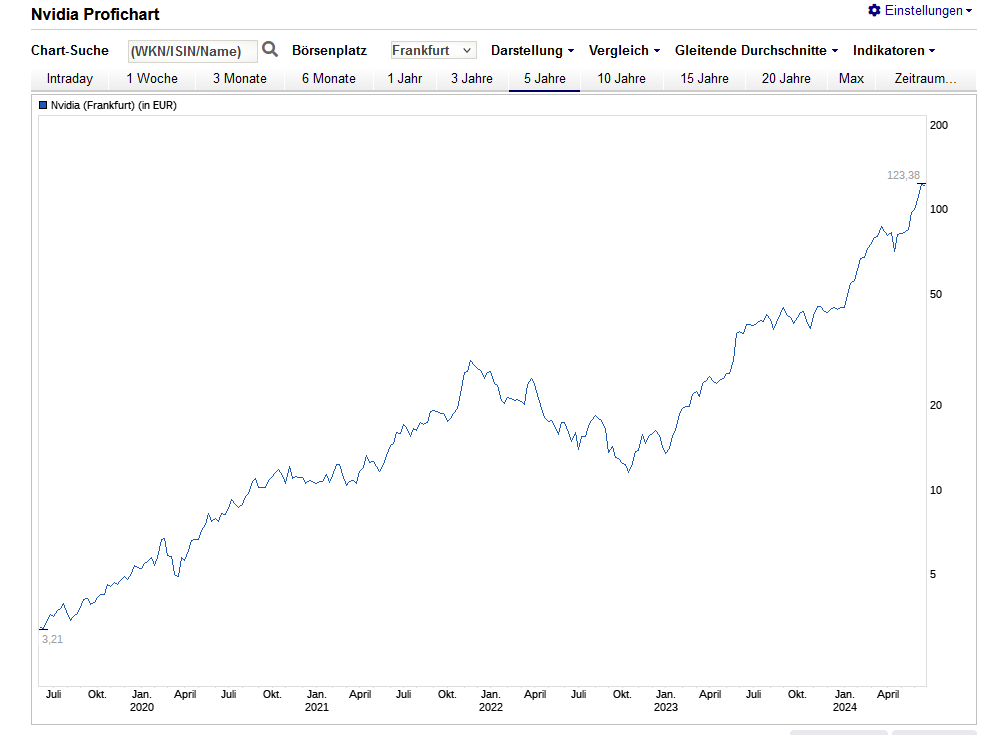
Task: Expand the Darstellung menu
Action: click(532, 50)
